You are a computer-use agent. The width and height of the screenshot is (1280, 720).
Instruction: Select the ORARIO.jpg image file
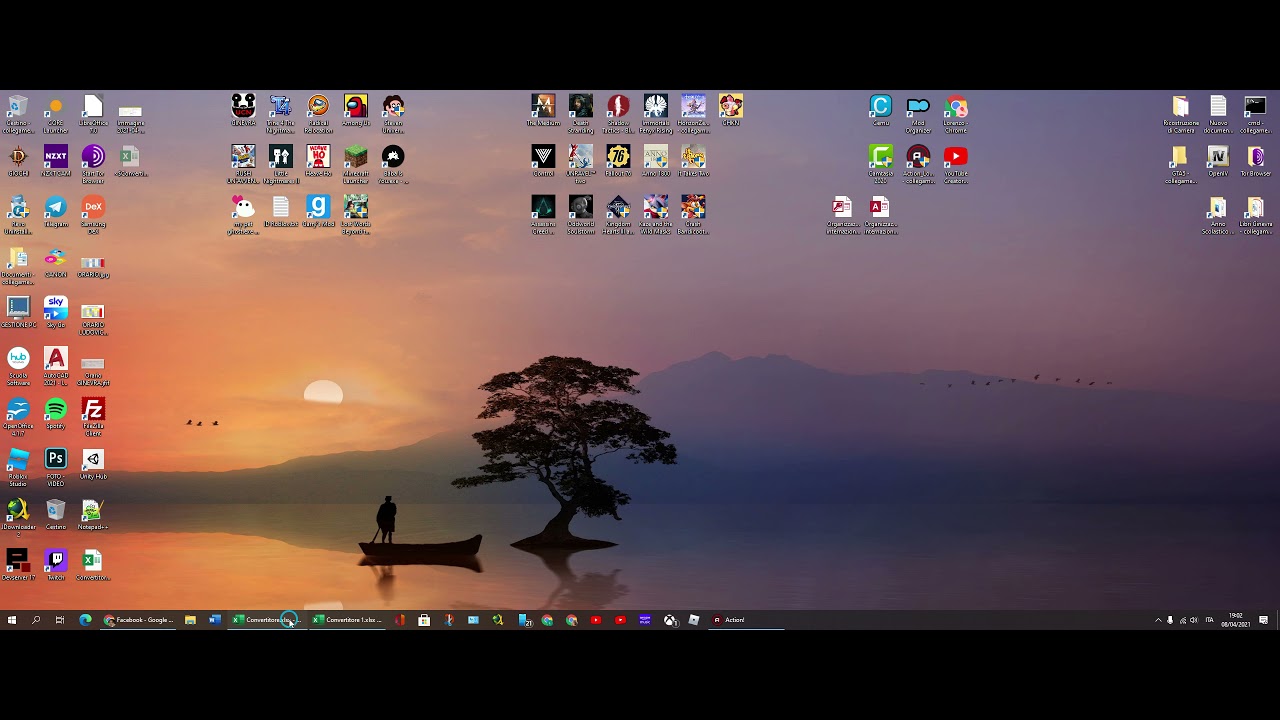pos(93,265)
